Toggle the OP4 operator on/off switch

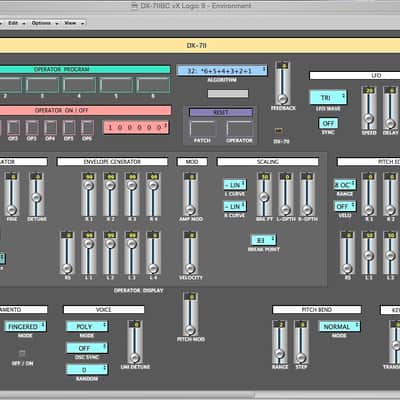(x=50, y=127)
